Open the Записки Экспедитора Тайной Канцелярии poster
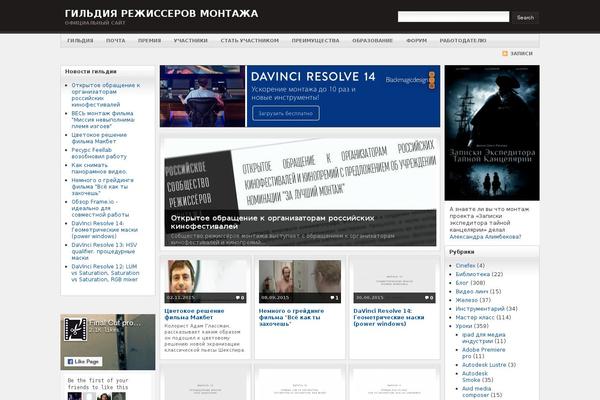The image size is (600, 400). tap(492, 133)
